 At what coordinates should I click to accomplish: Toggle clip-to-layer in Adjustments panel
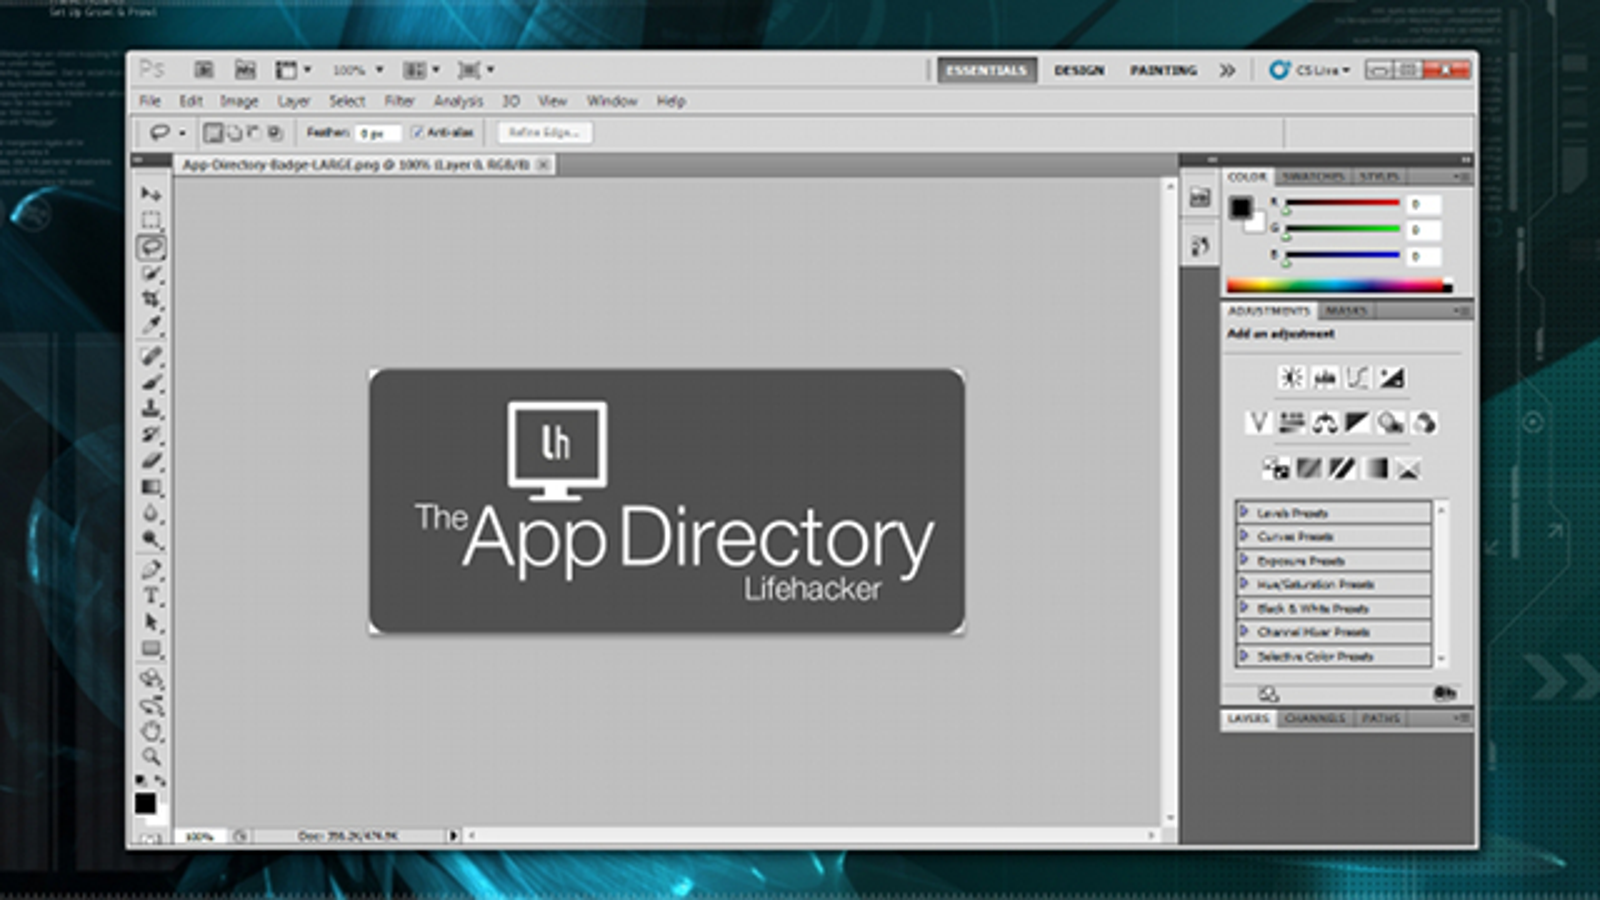tap(1444, 693)
